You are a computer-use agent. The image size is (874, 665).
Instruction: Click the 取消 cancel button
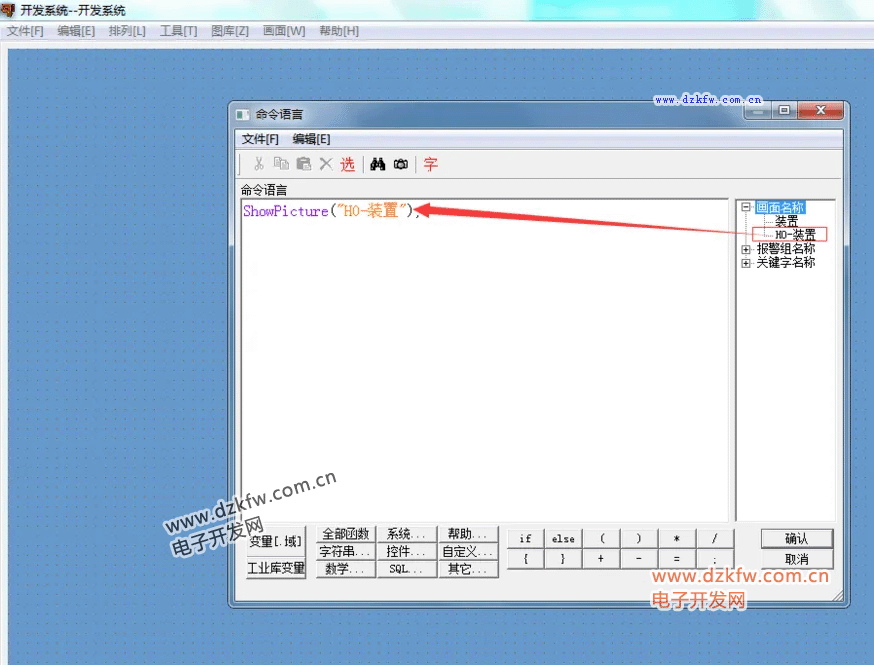[796, 559]
